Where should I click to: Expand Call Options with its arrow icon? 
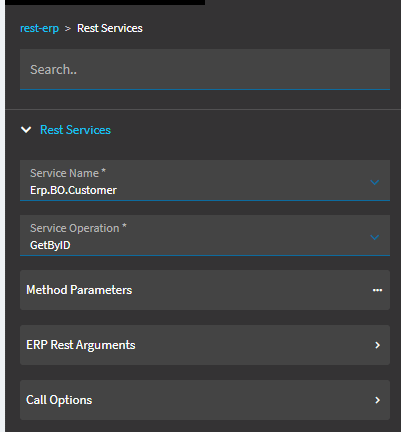[x=377, y=400]
